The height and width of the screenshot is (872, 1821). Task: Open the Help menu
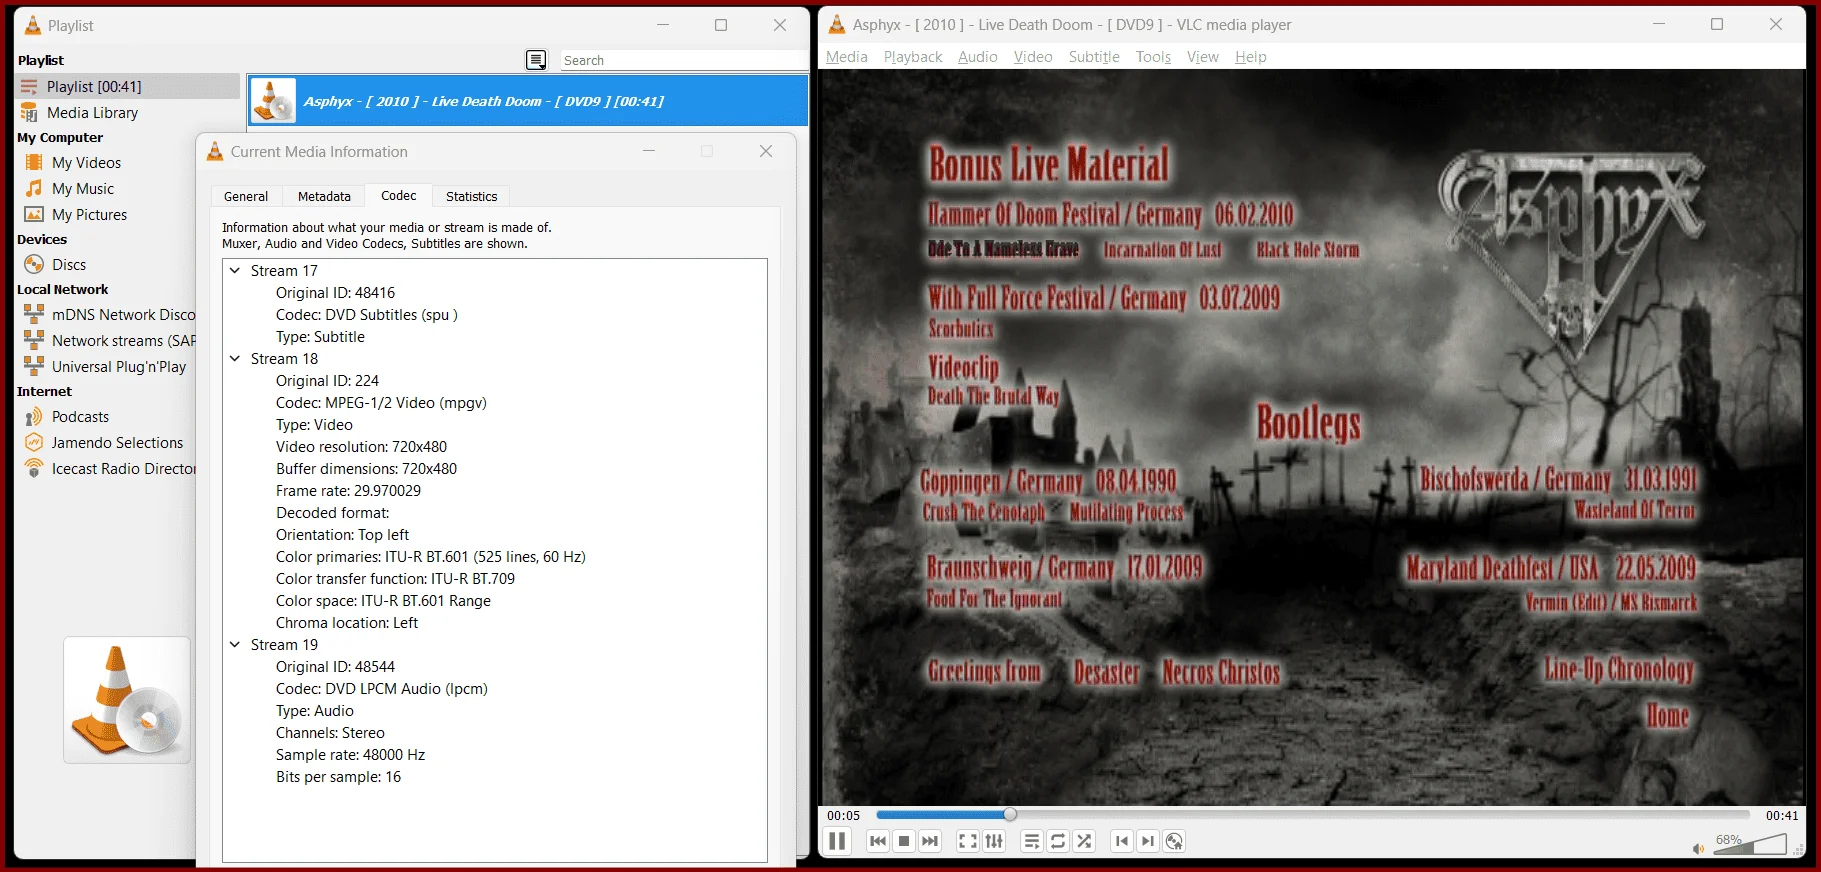point(1250,57)
